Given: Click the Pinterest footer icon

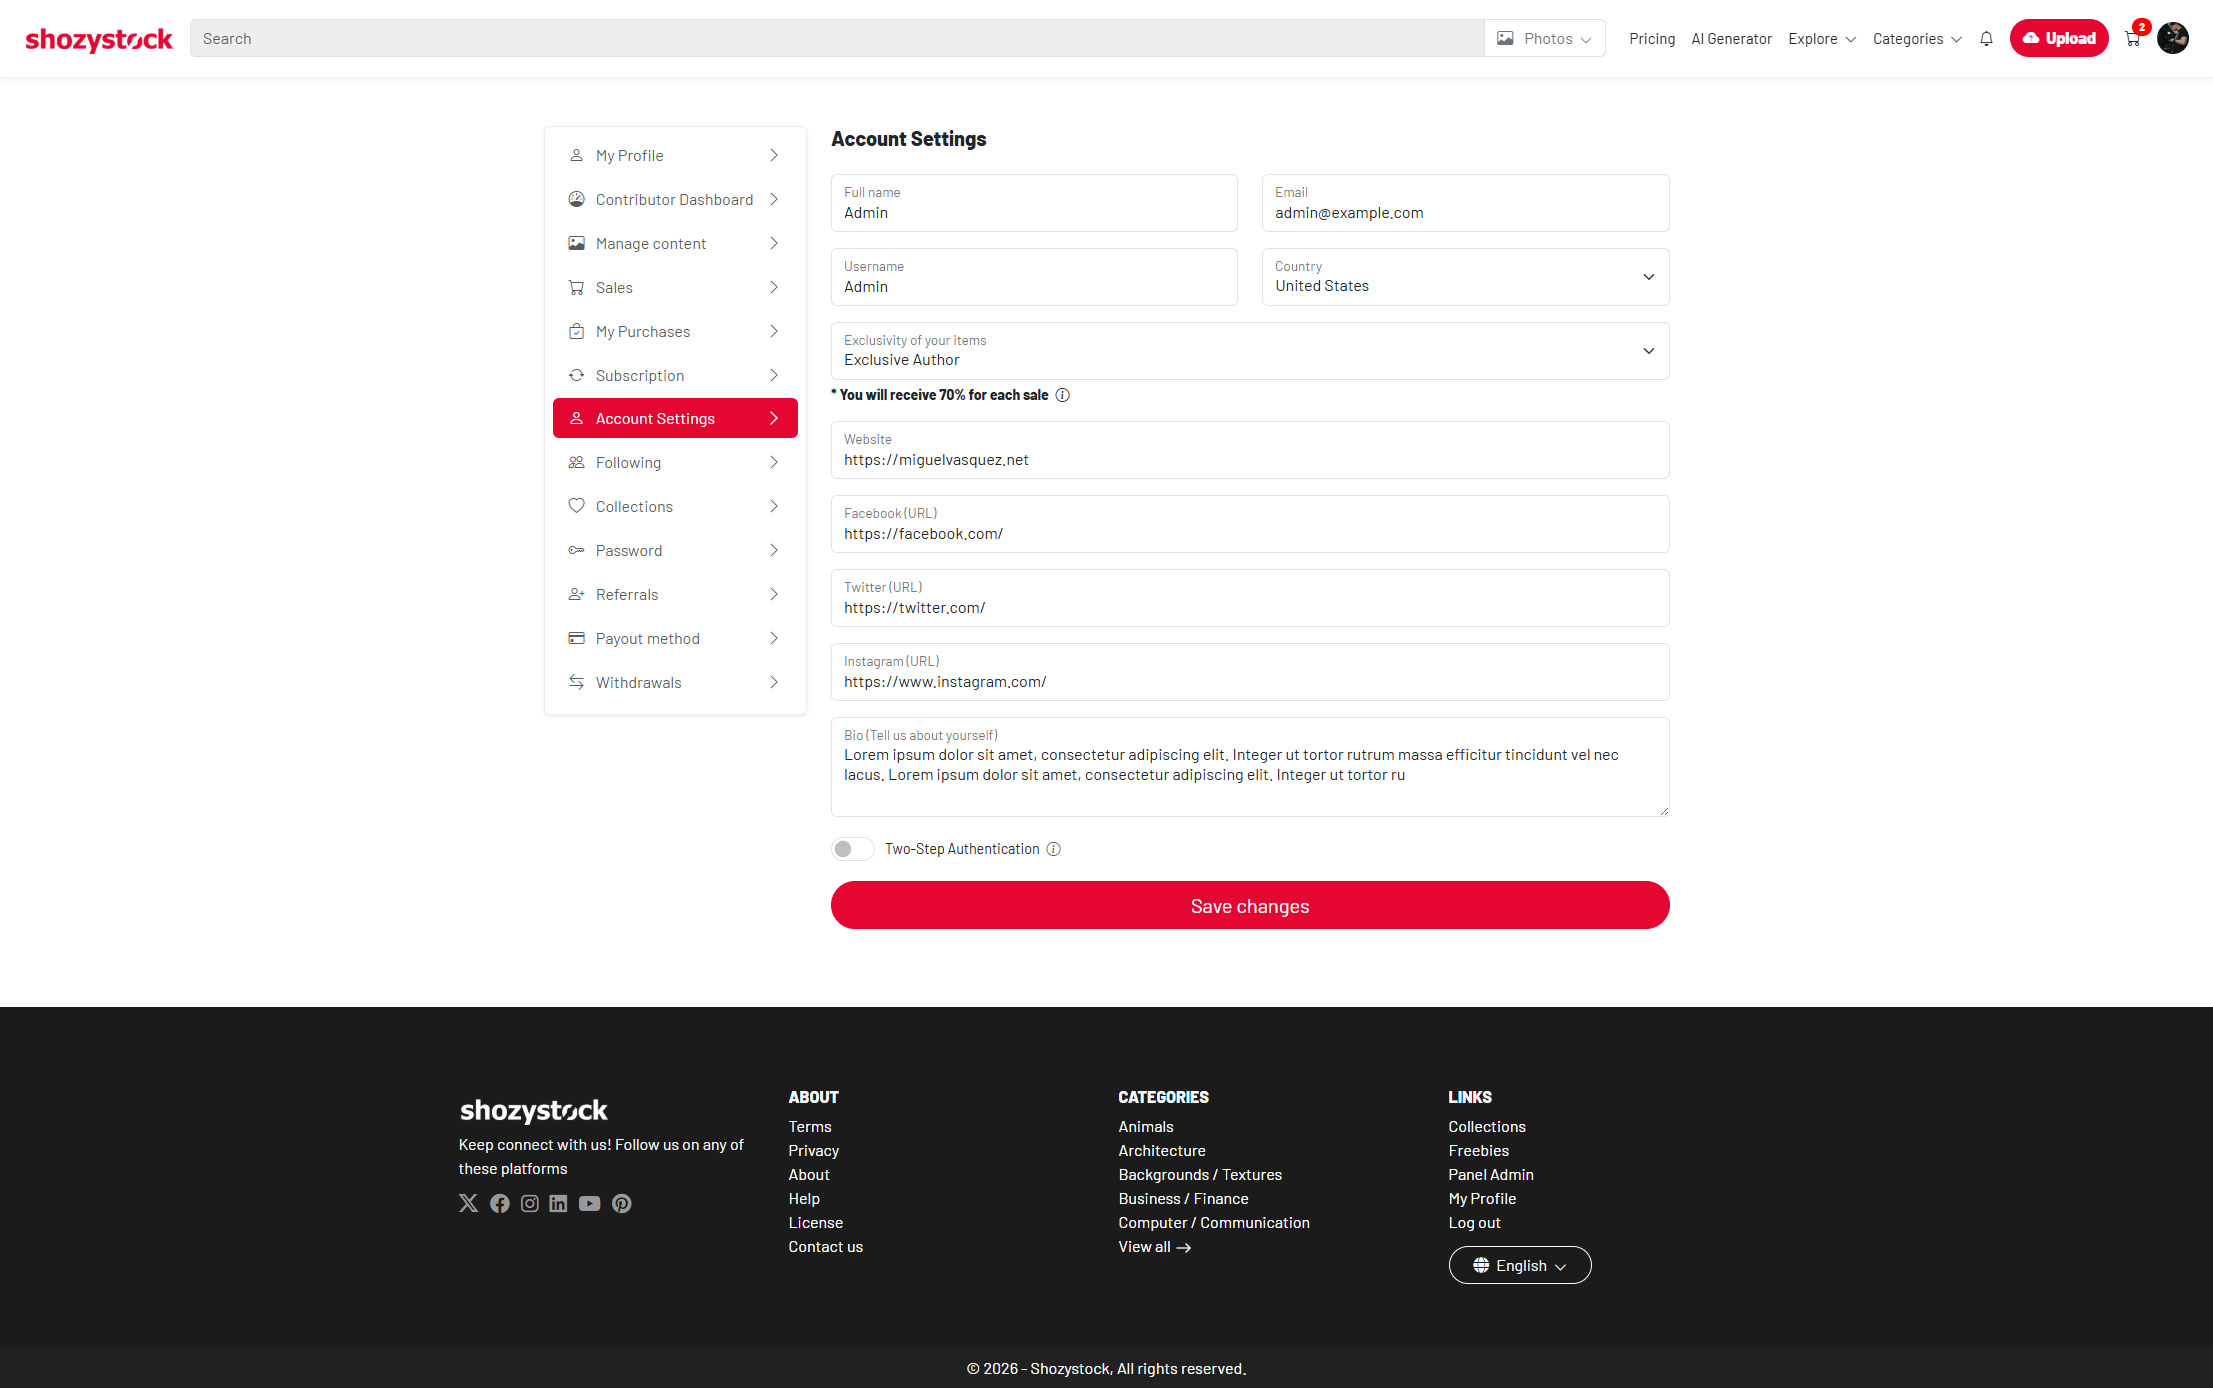Looking at the screenshot, I should [621, 1203].
